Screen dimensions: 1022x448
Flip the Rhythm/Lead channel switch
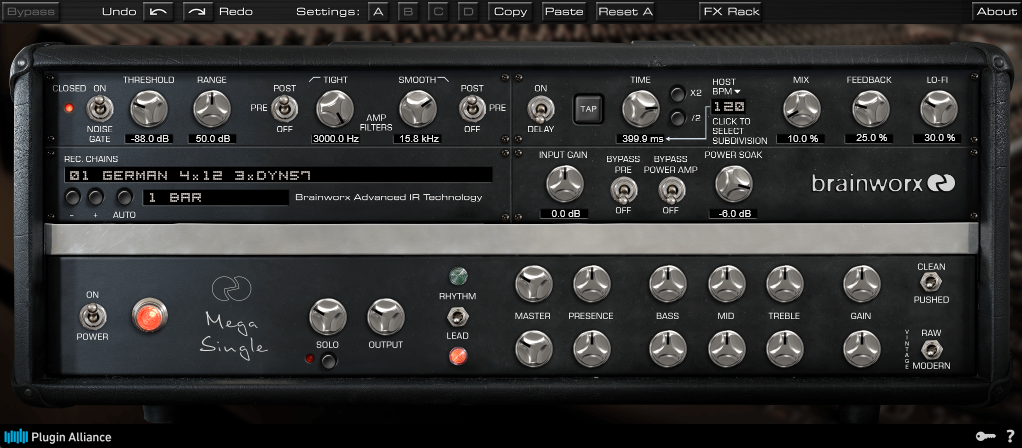458,316
